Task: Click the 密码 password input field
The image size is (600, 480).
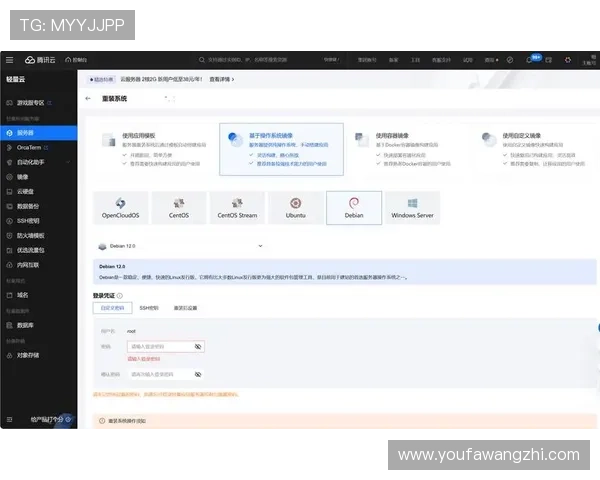Action: click(x=158, y=346)
